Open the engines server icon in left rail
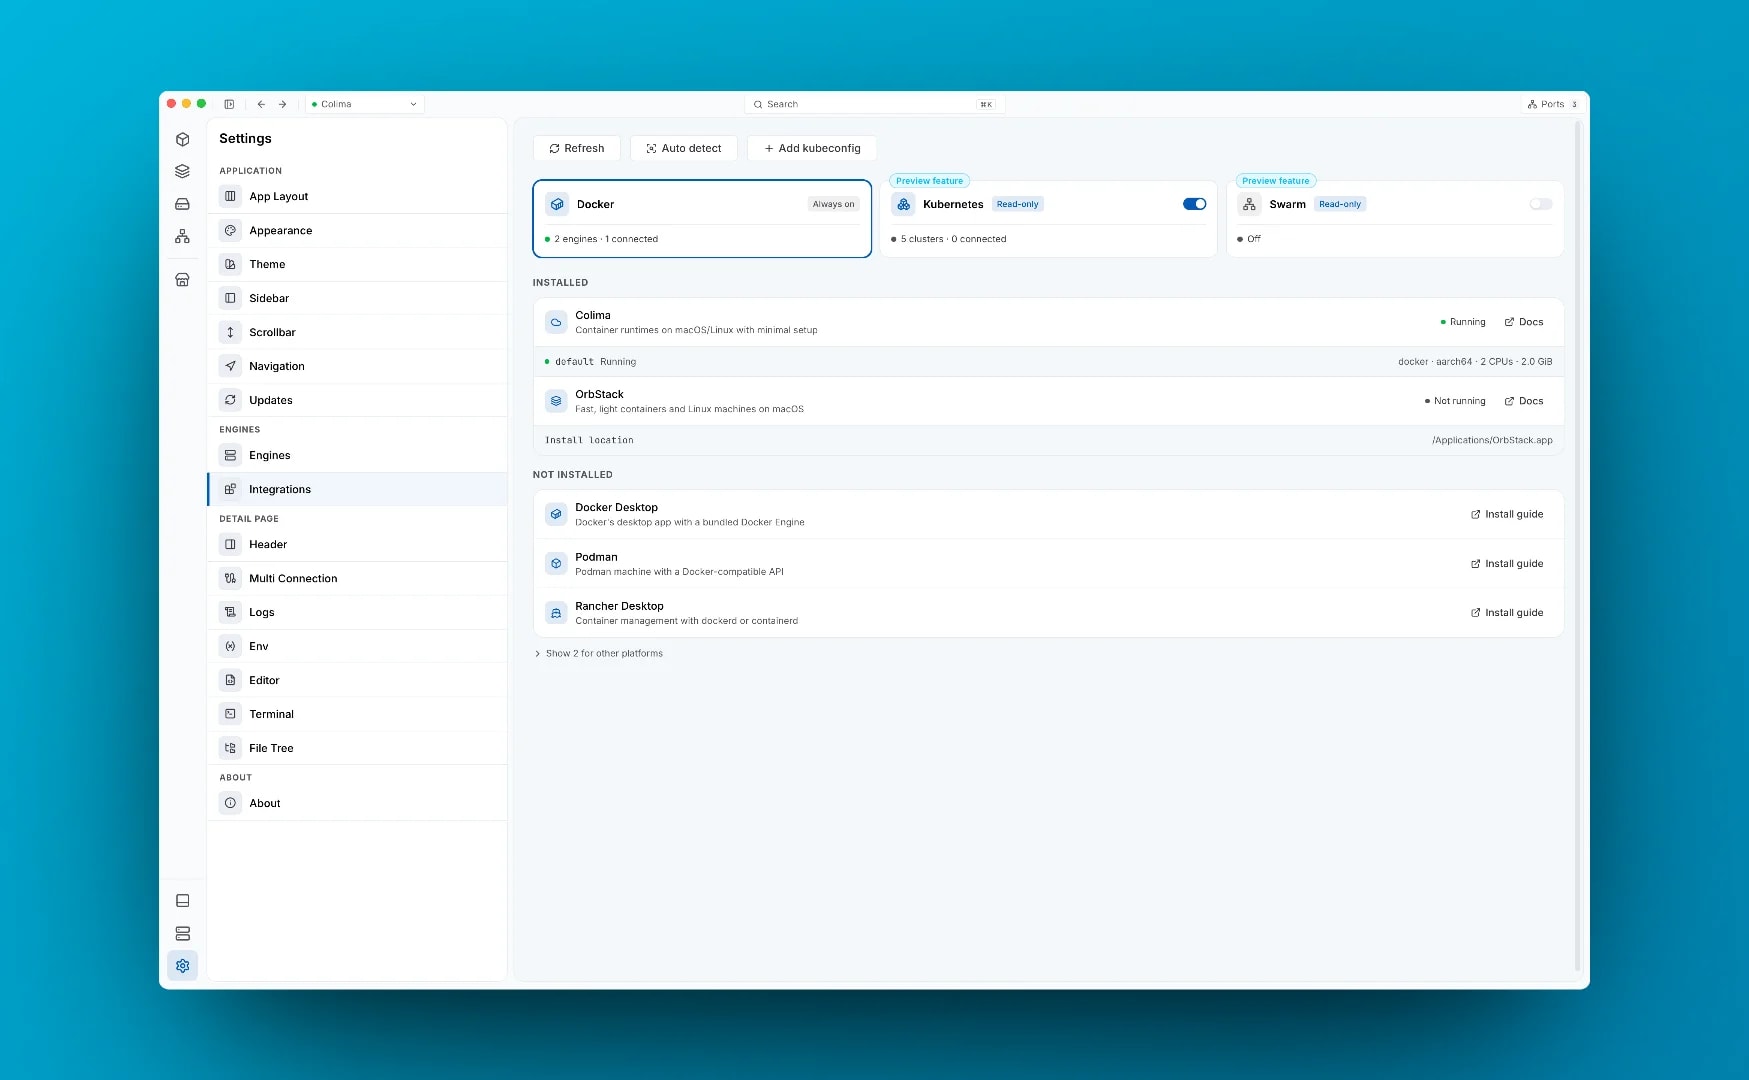The height and width of the screenshot is (1080, 1749). click(182, 934)
